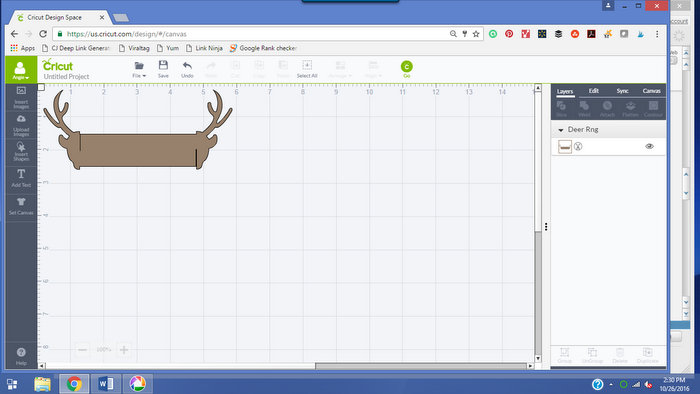Save the project with Save icon
The image size is (700, 394).
coord(163,69)
